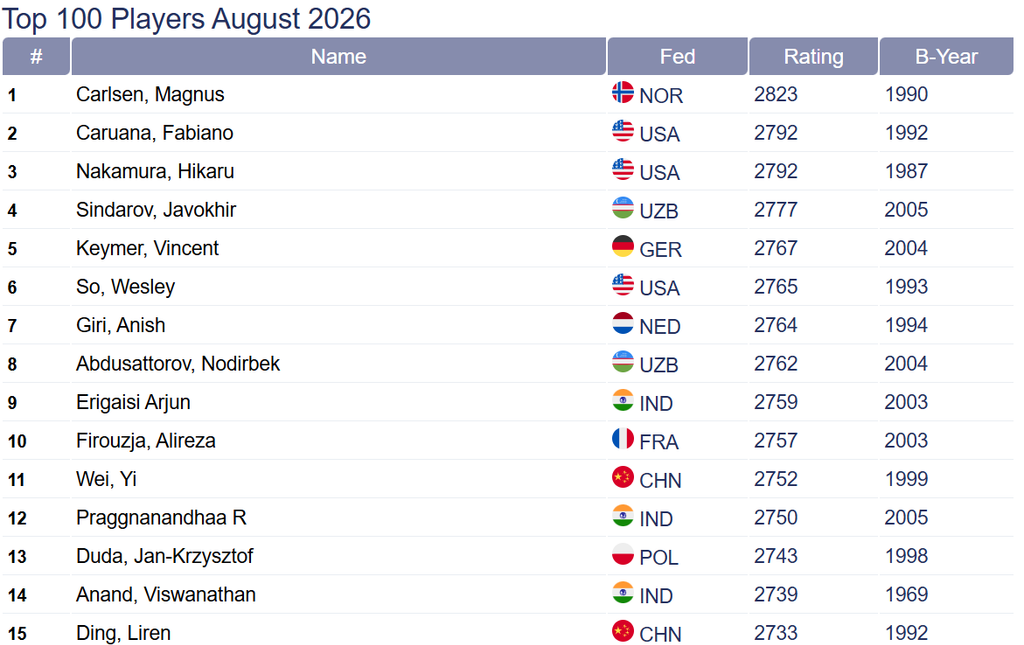This screenshot has height=645, width=1024.
Task: Open Nakamura, Hikaru player link
Action: point(155,172)
